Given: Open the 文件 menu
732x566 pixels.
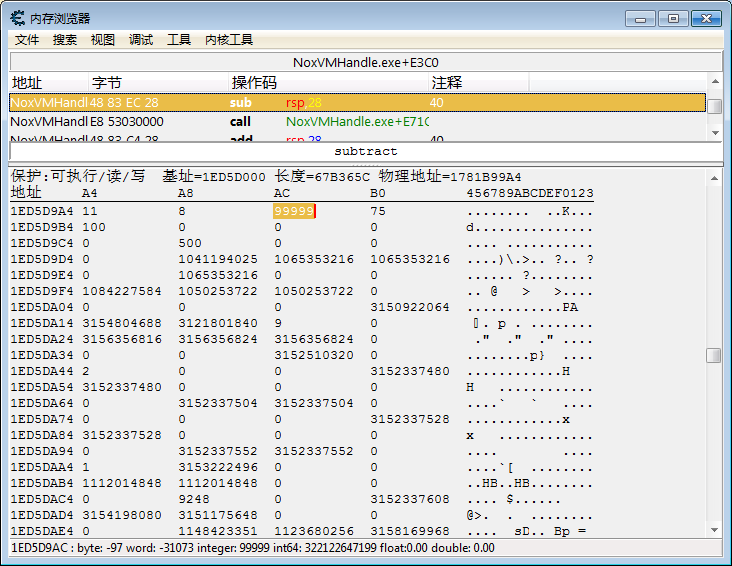Looking at the screenshot, I should 27,40.
